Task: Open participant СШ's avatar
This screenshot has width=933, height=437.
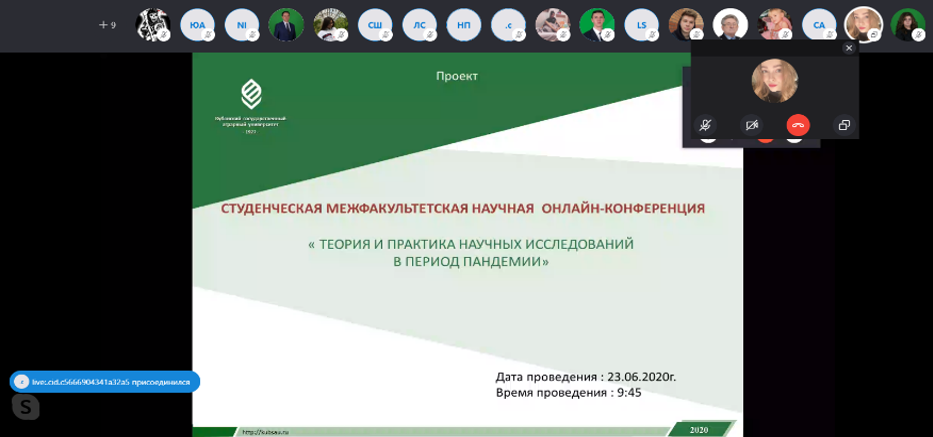Action: pyautogui.click(x=375, y=25)
